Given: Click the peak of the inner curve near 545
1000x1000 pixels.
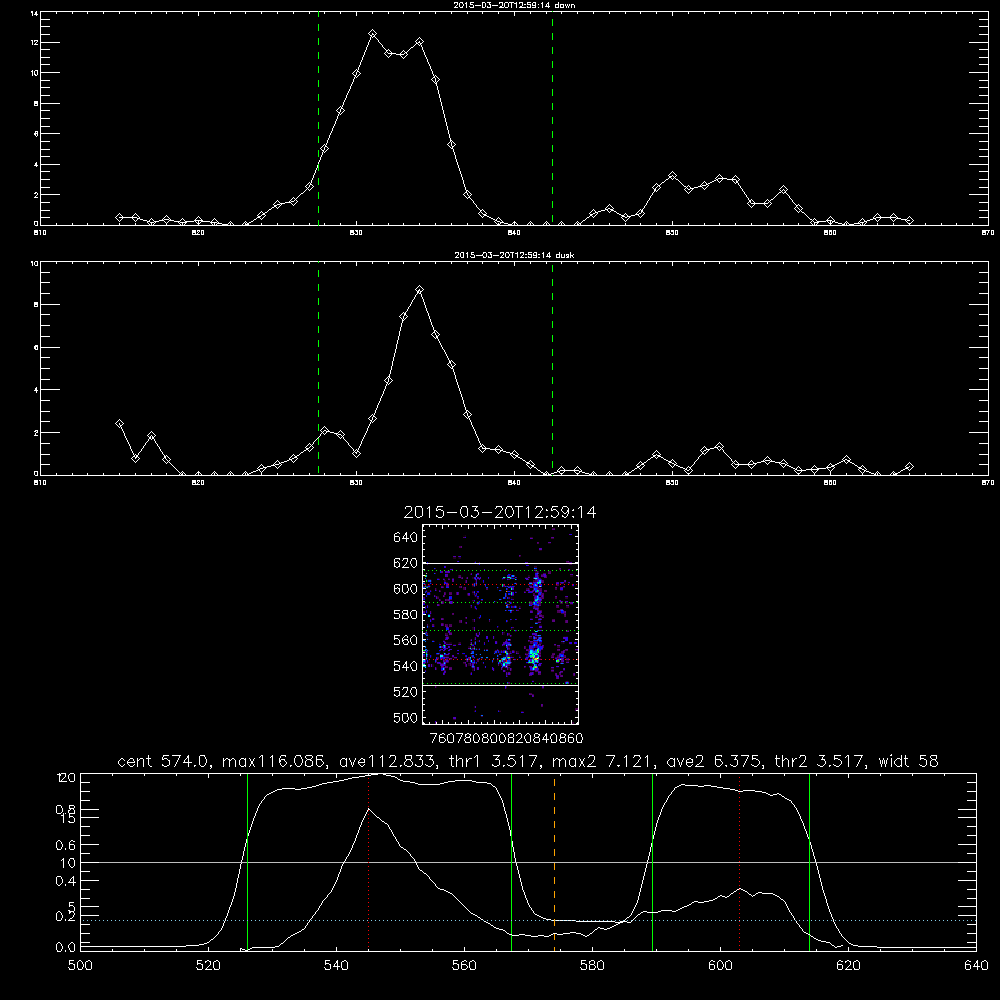Looking at the screenshot, I should [369, 809].
